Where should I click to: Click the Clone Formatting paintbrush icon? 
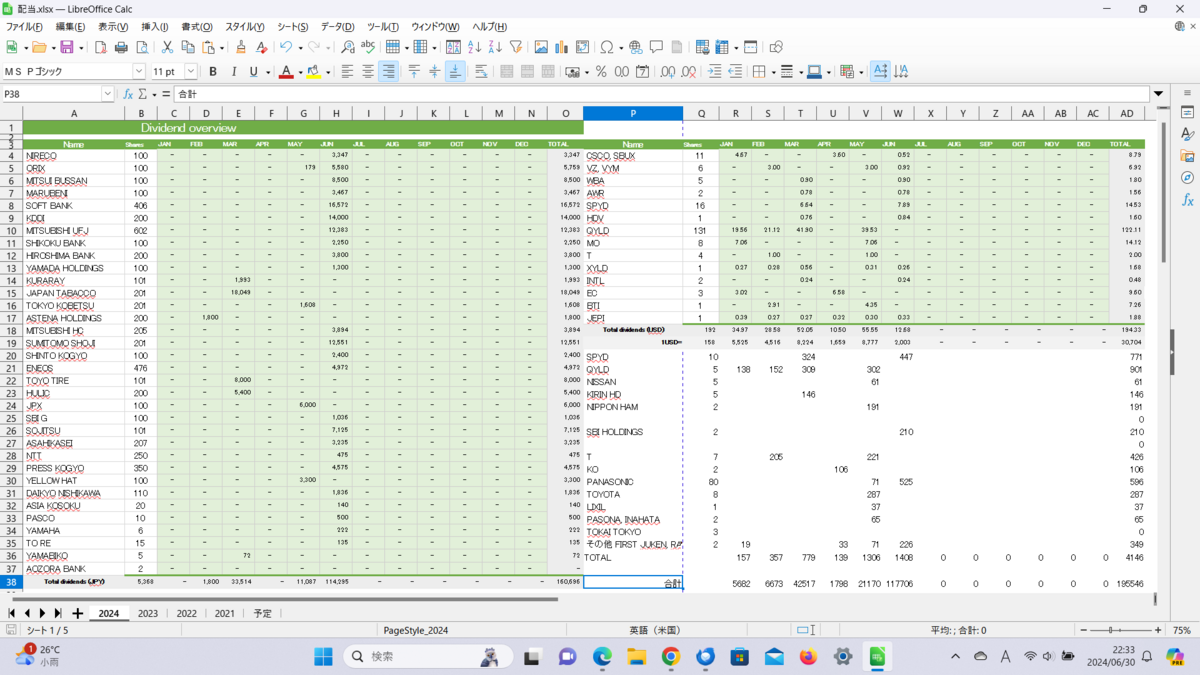pos(240,47)
